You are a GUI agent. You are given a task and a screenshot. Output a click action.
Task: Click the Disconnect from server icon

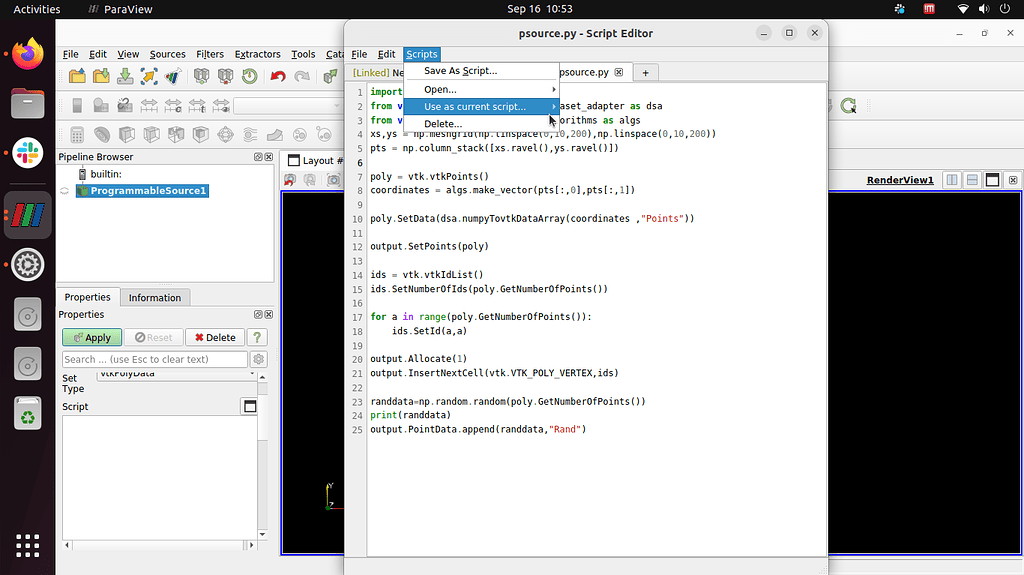225,77
